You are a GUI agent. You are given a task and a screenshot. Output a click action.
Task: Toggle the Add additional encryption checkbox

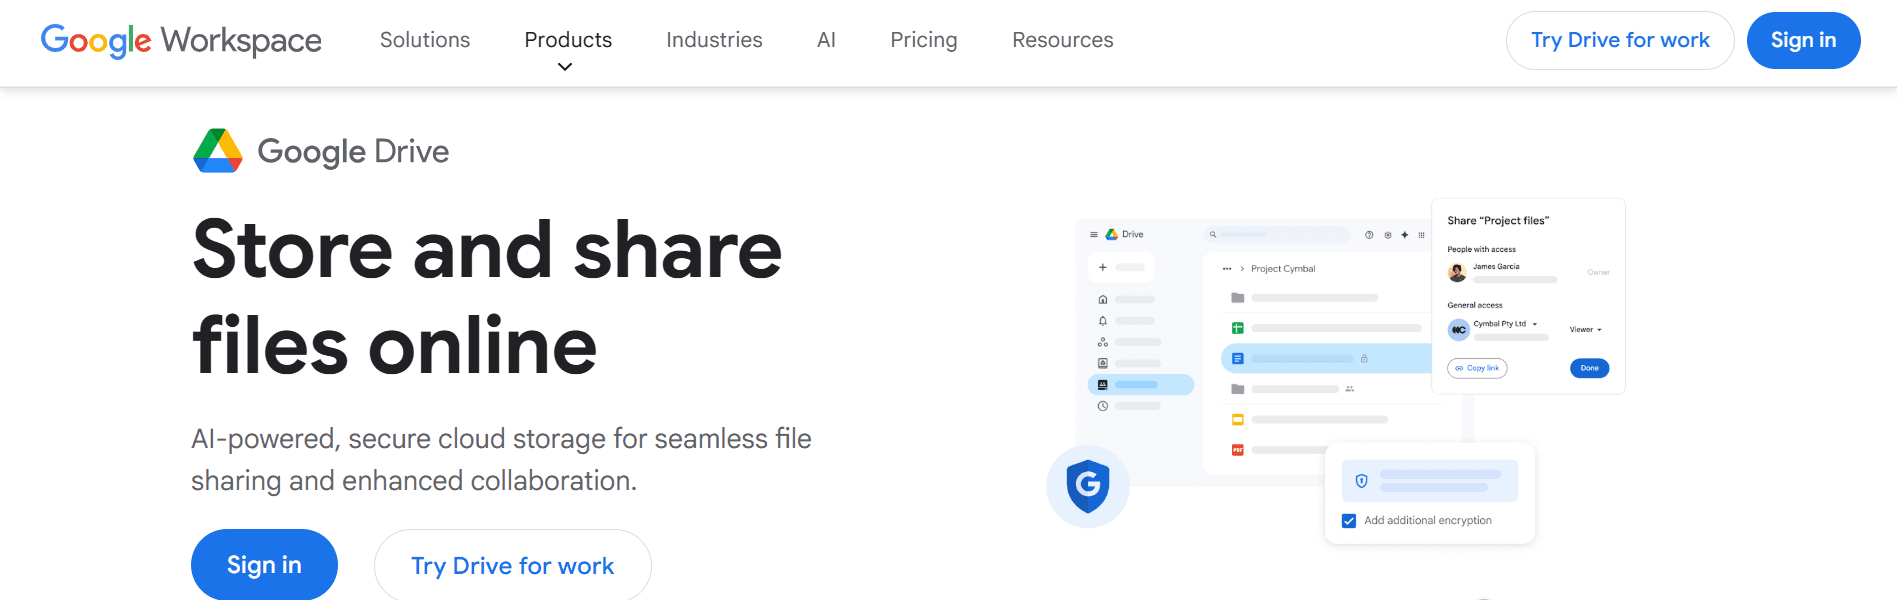[1349, 521]
